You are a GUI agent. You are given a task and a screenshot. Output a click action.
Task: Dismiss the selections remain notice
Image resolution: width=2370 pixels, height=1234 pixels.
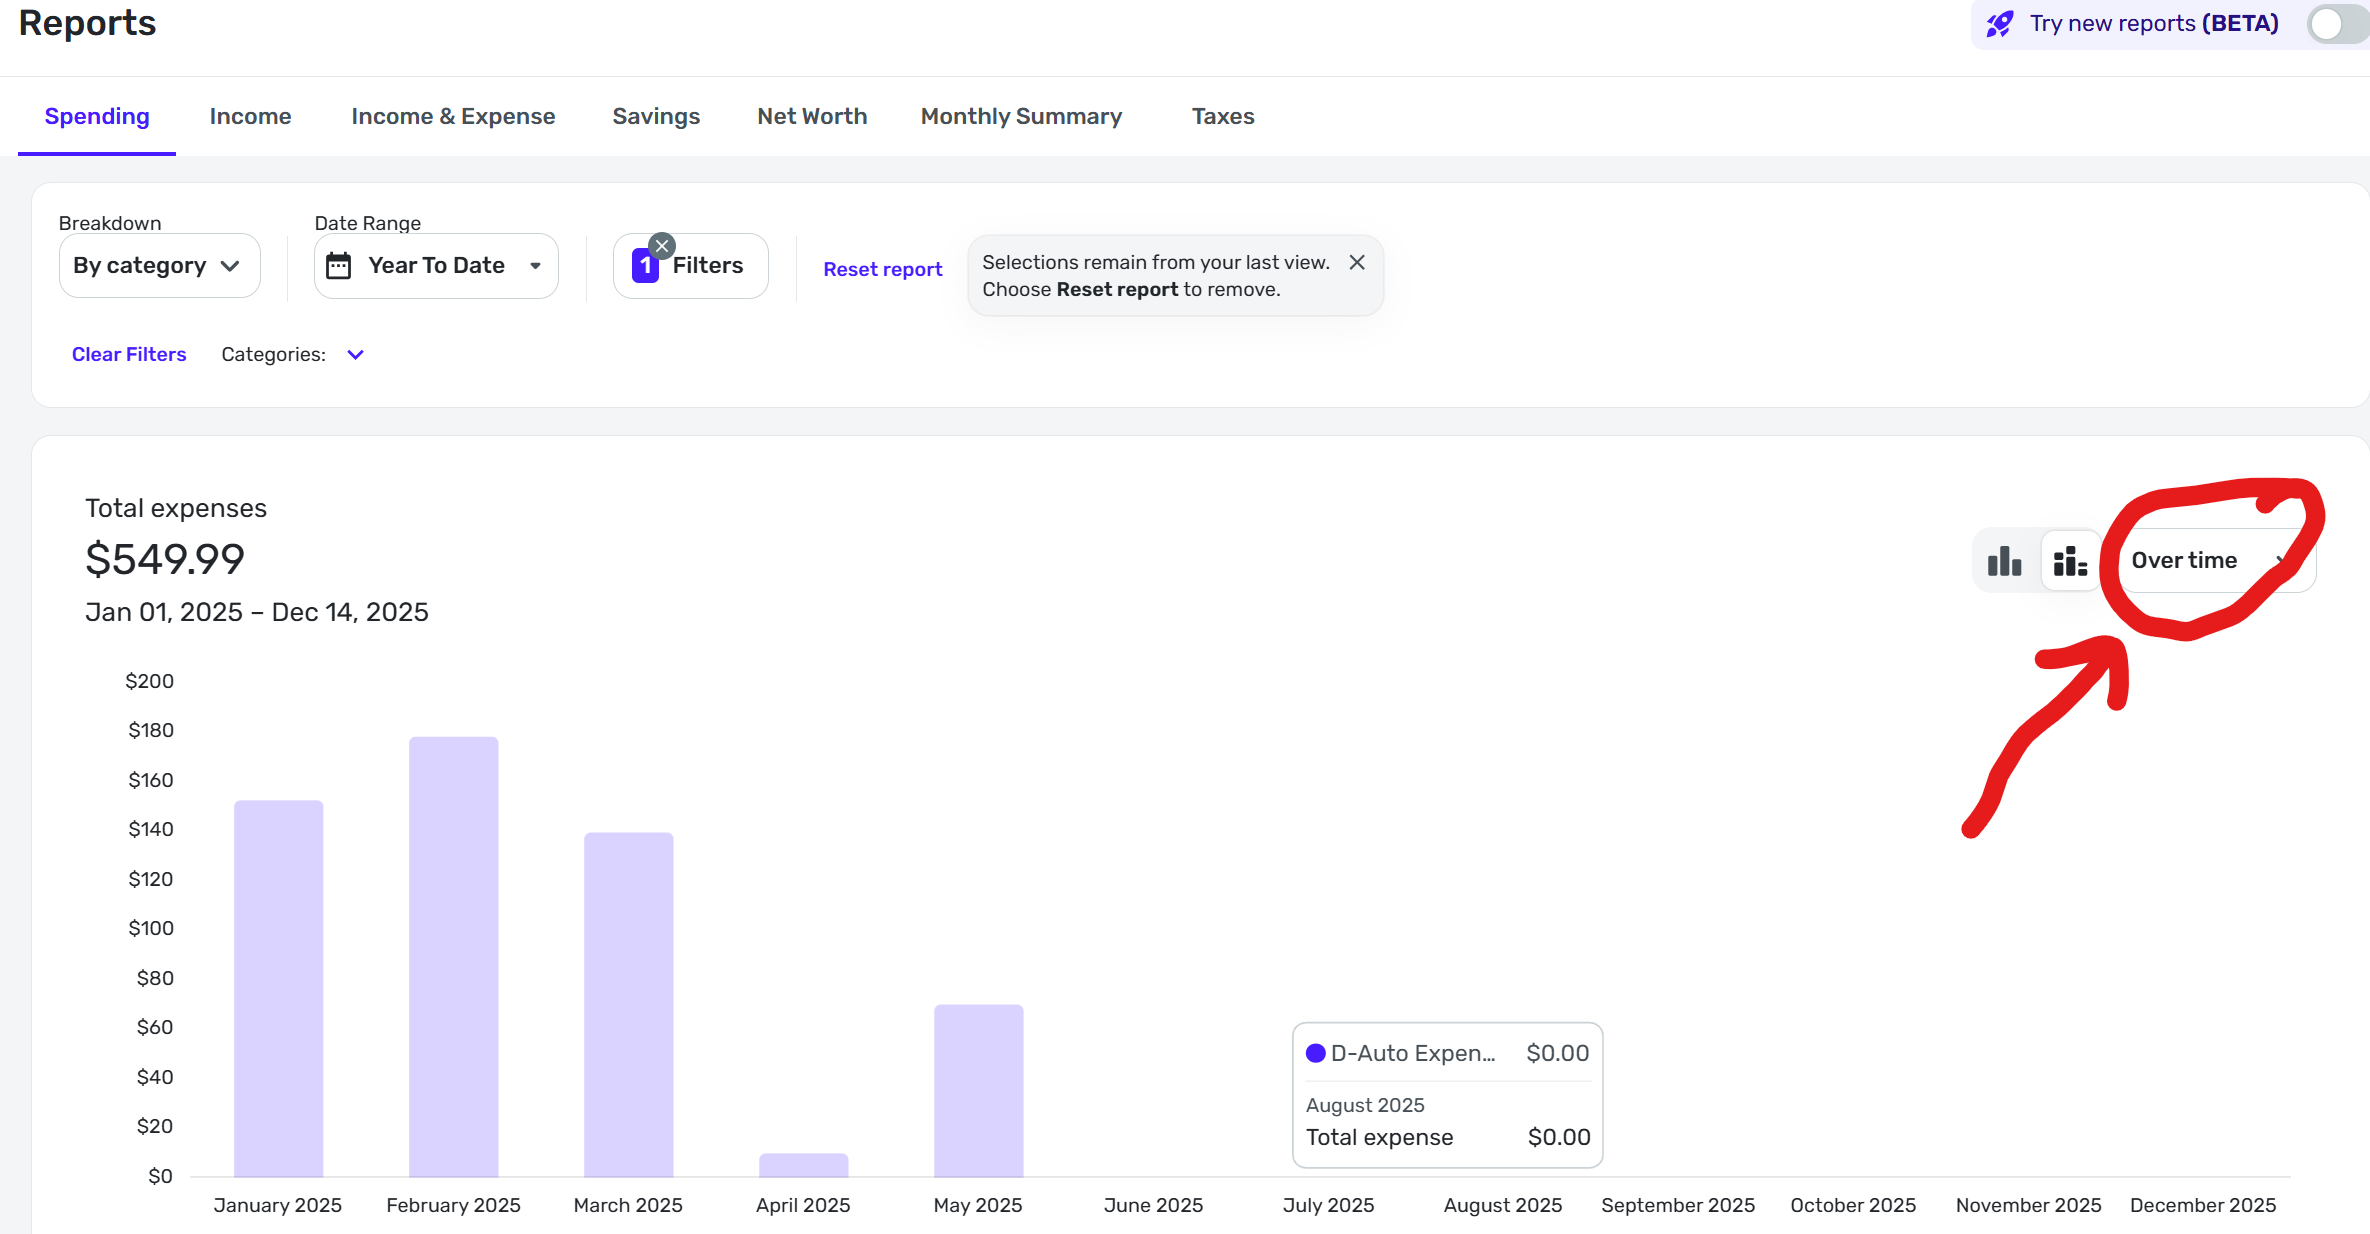pyautogui.click(x=1357, y=262)
